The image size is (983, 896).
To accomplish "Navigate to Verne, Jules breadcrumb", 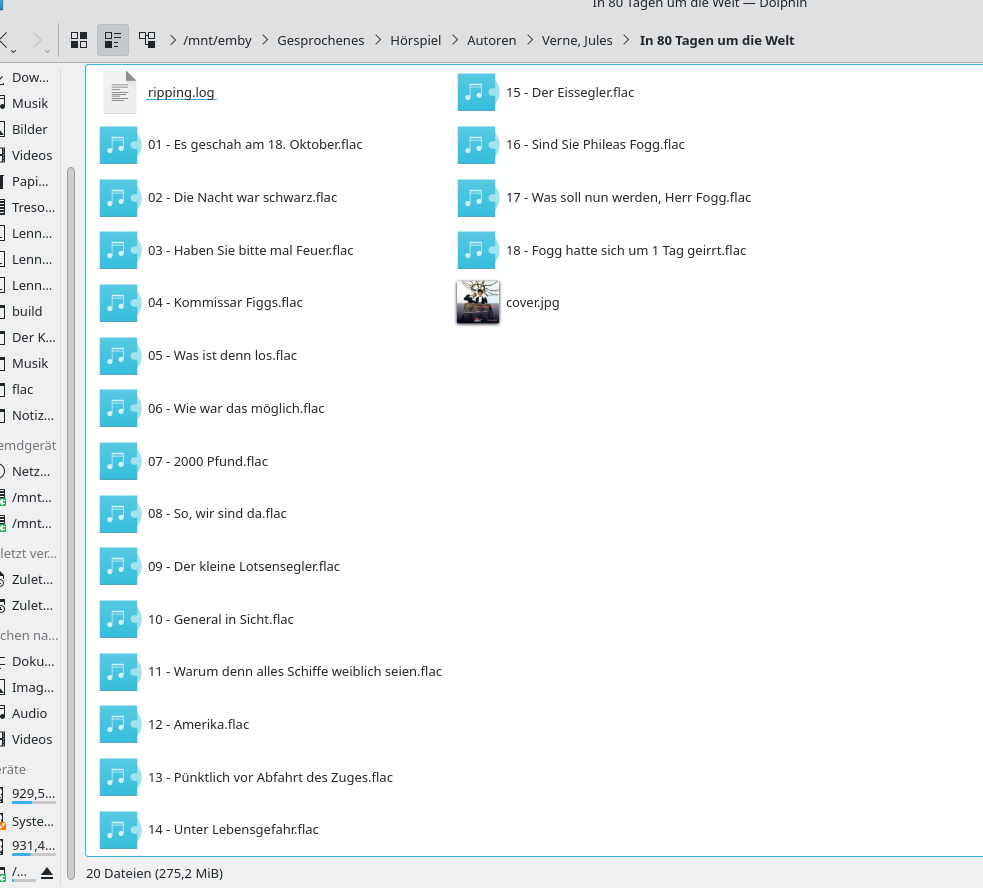I will (x=577, y=40).
